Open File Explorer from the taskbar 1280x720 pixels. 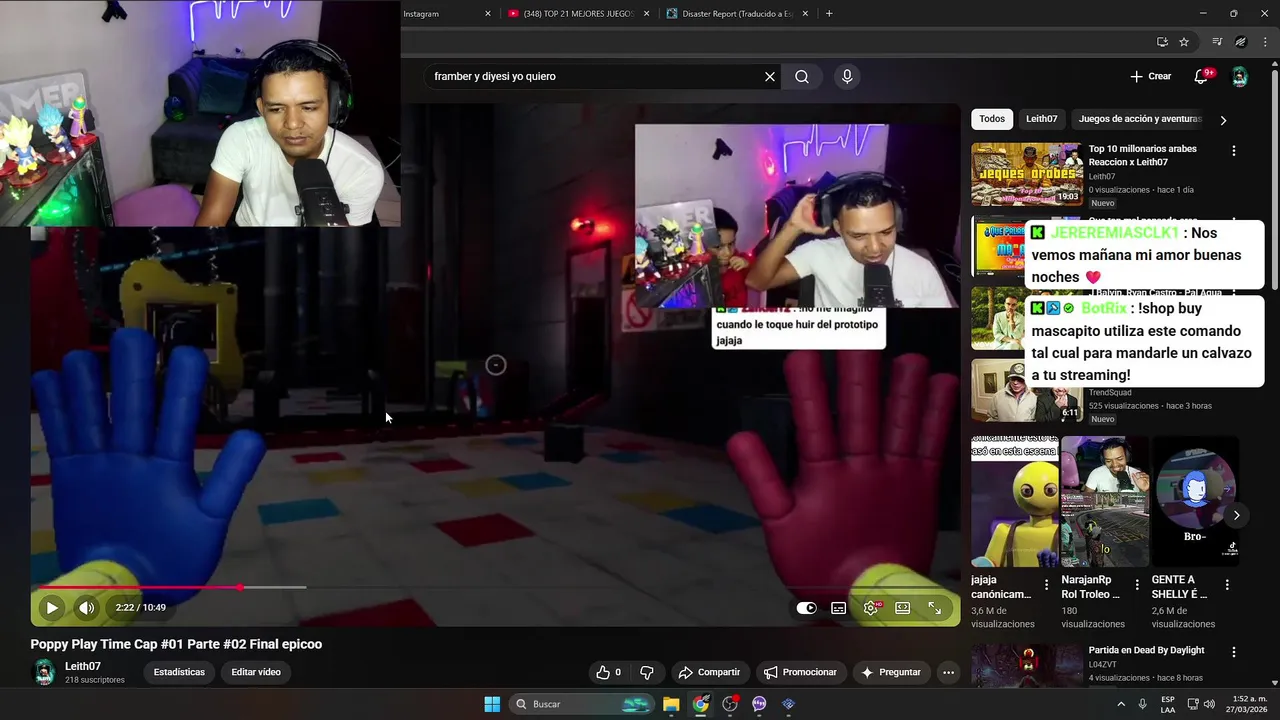[x=671, y=704]
